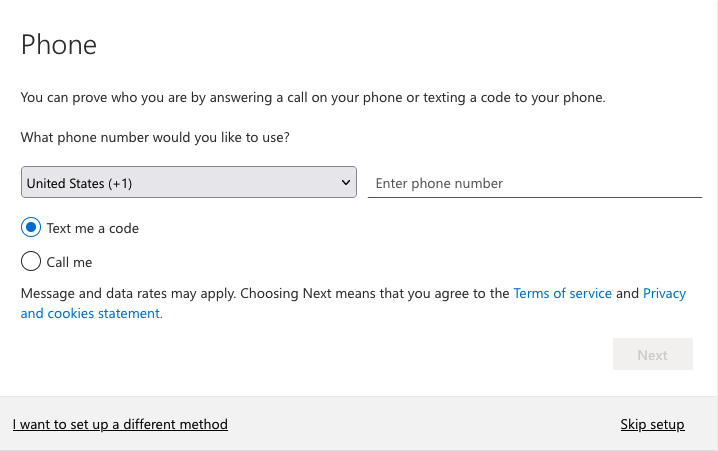718x451 pixels.
Task: Open the Terms of service link
Action: coord(562,293)
